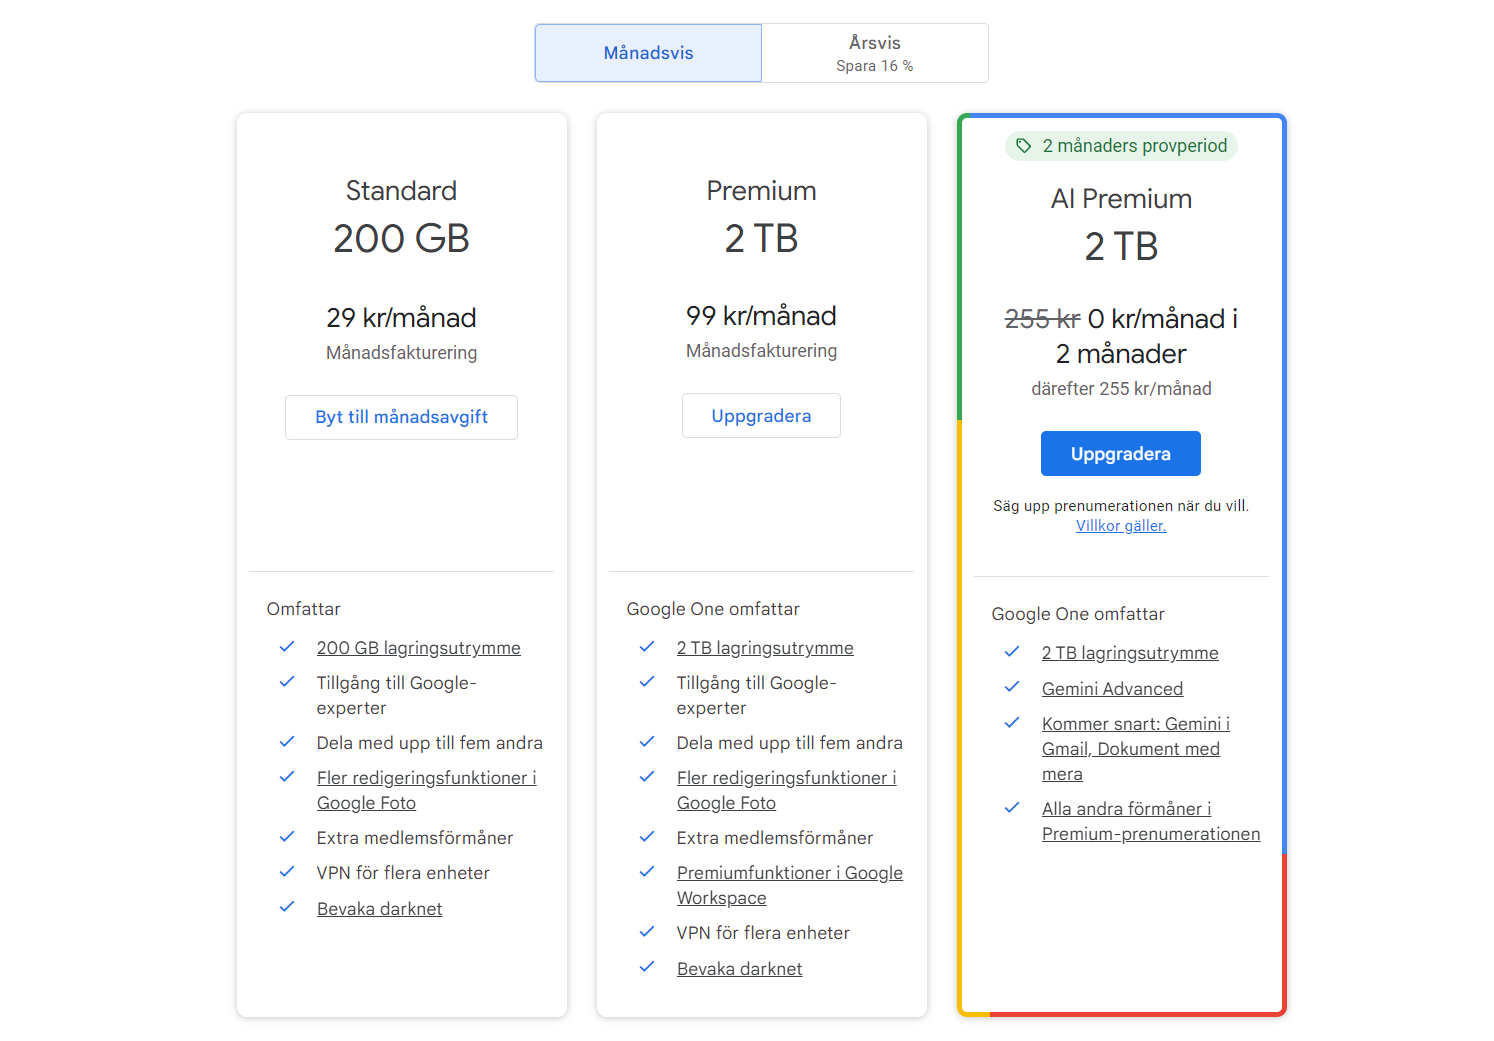
Task: Click checkmark beside Gemini Advanced
Action: [1012, 687]
